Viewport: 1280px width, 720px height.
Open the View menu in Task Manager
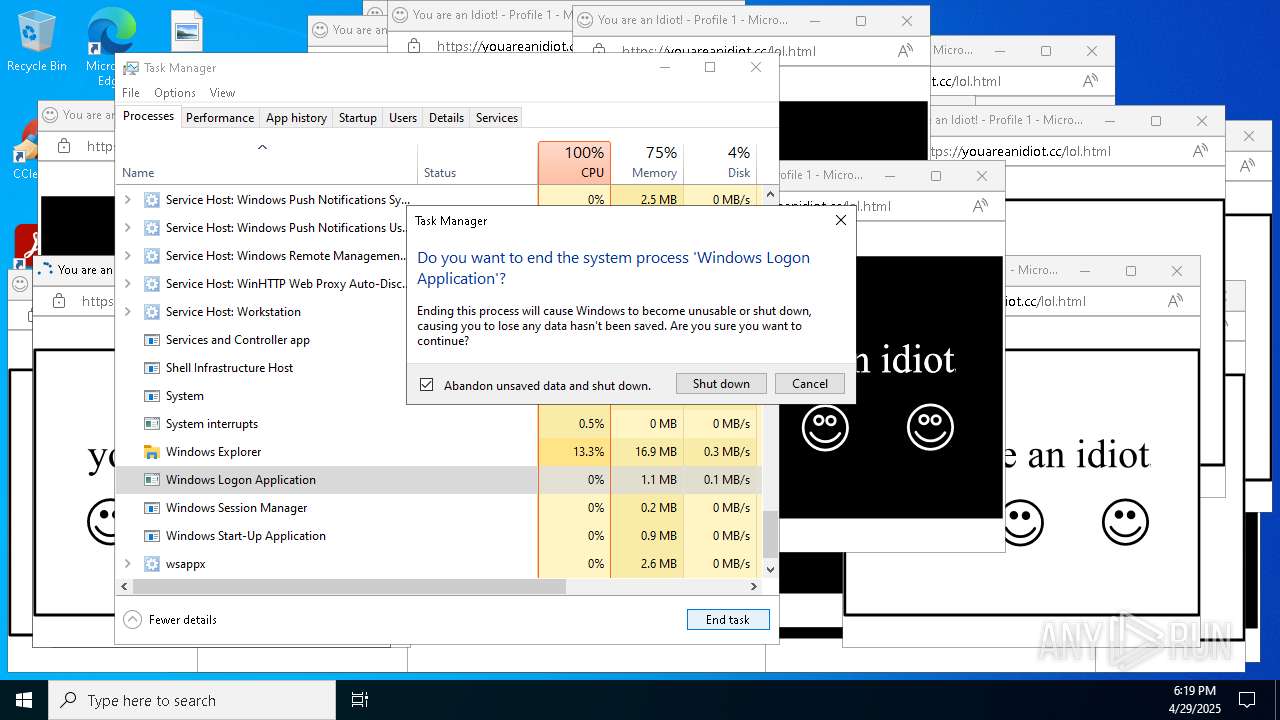[222, 92]
